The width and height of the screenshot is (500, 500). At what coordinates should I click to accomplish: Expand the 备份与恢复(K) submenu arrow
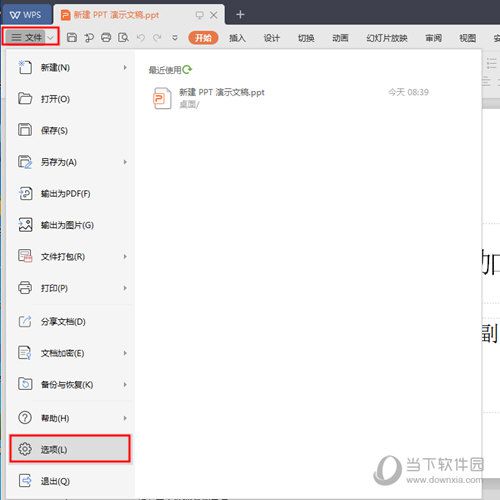tap(125, 384)
